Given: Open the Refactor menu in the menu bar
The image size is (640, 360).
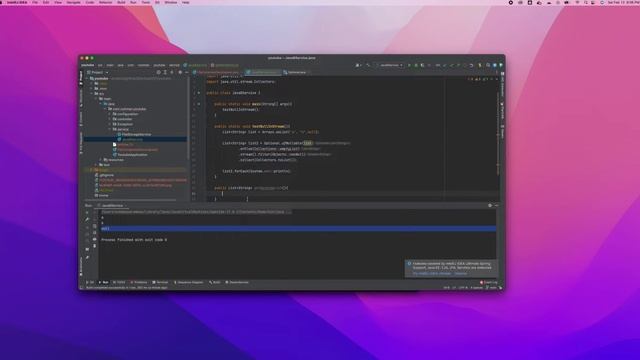Looking at the screenshot, I should click(x=105, y=2).
